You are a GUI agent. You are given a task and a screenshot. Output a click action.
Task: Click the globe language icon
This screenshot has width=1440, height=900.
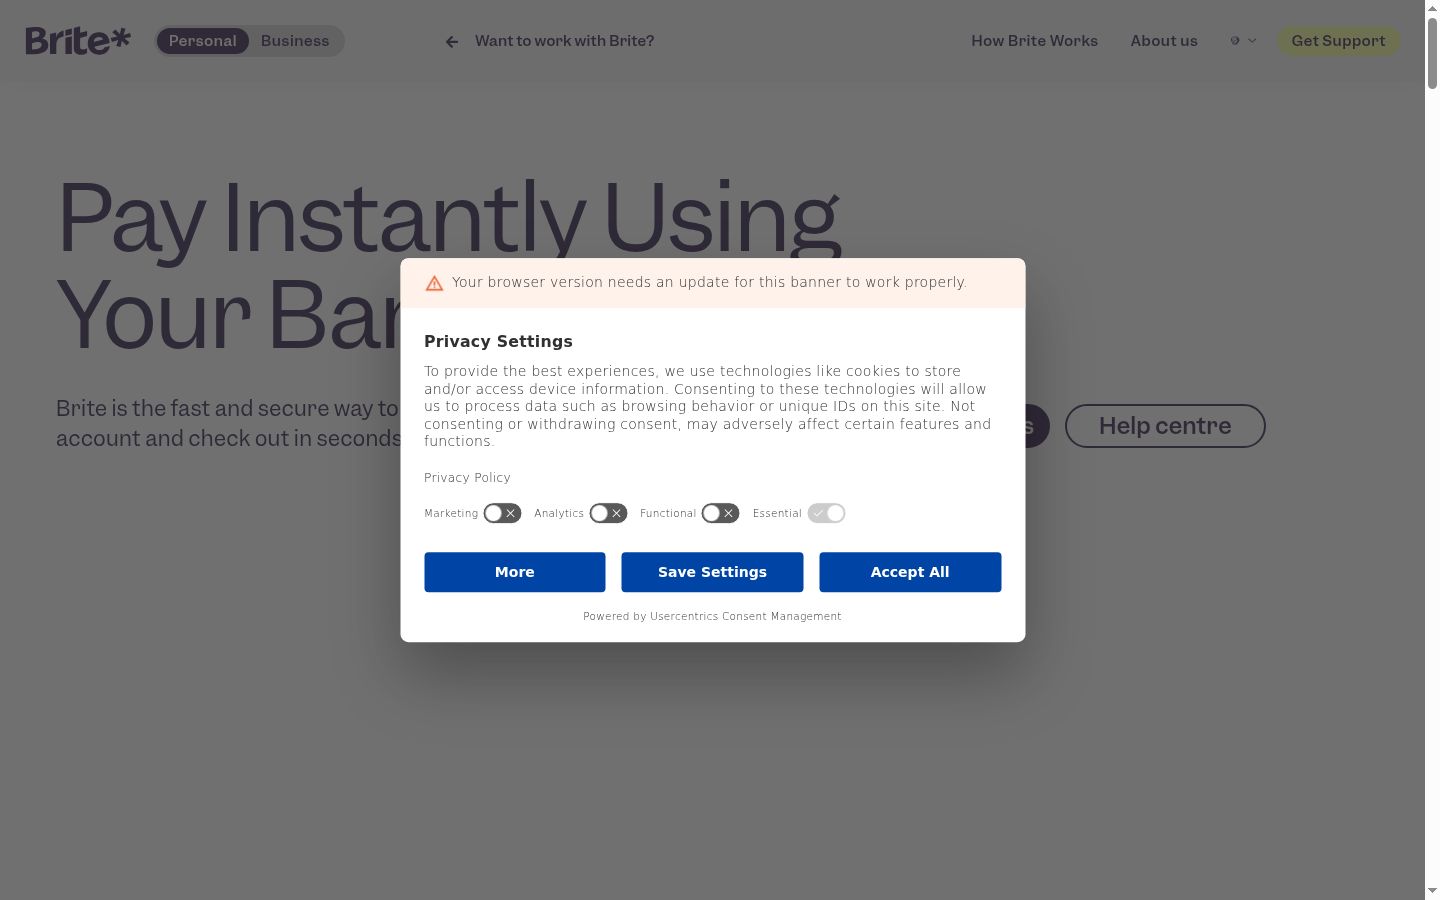[1235, 41]
